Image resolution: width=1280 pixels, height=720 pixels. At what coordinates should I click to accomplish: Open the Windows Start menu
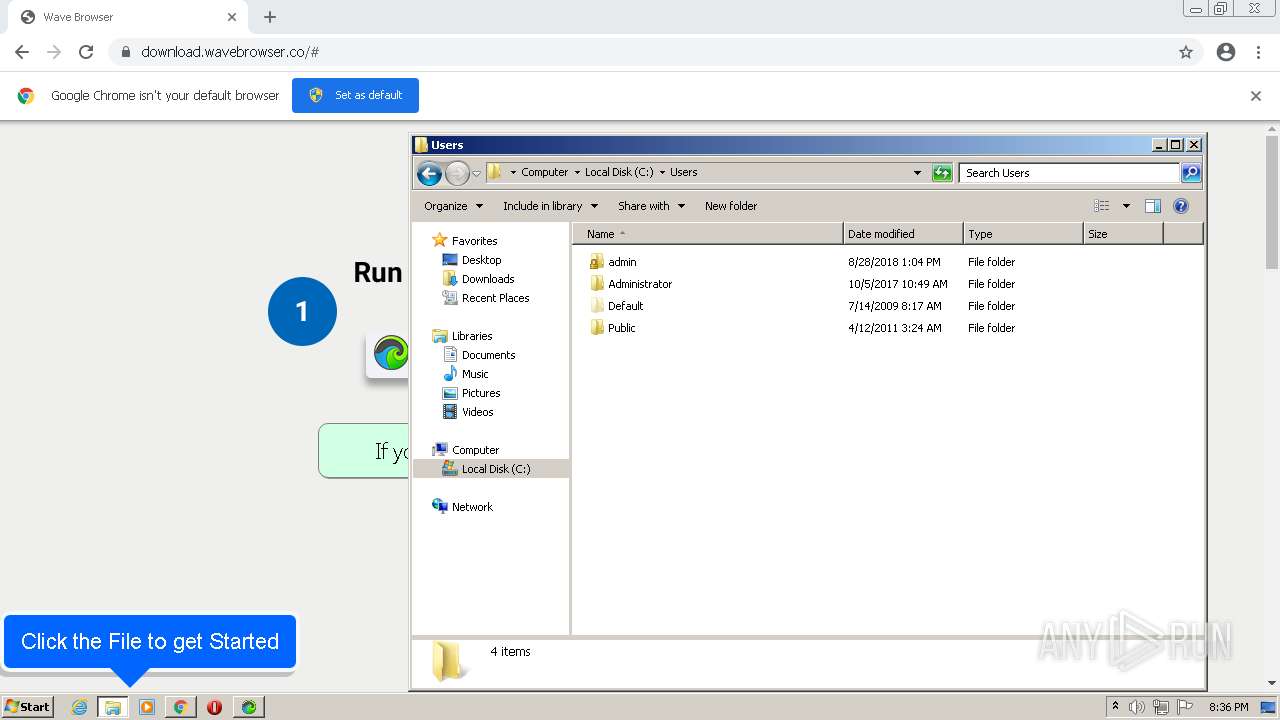[x=28, y=707]
